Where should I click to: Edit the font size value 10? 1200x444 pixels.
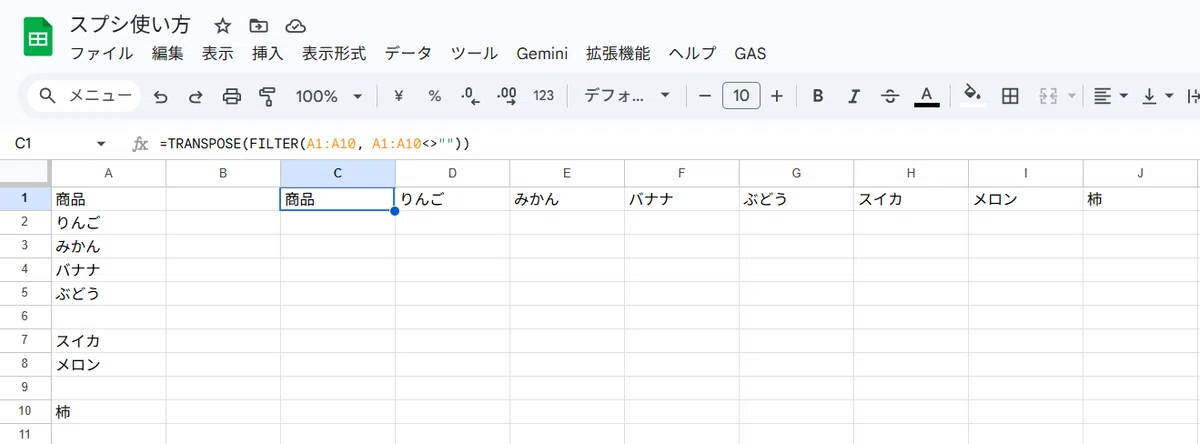click(741, 96)
